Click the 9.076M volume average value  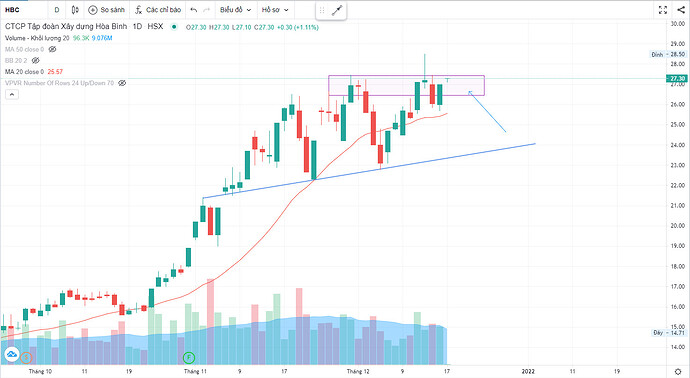point(102,38)
